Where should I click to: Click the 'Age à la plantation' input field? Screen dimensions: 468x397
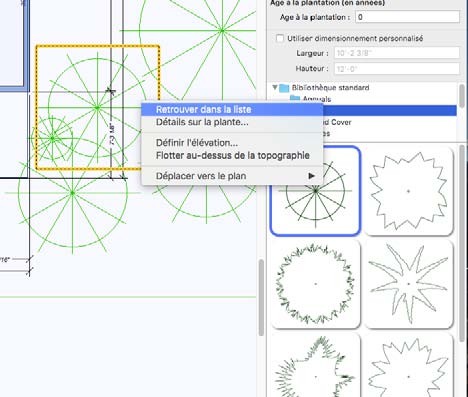pyautogui.click(x=407, y=17)
